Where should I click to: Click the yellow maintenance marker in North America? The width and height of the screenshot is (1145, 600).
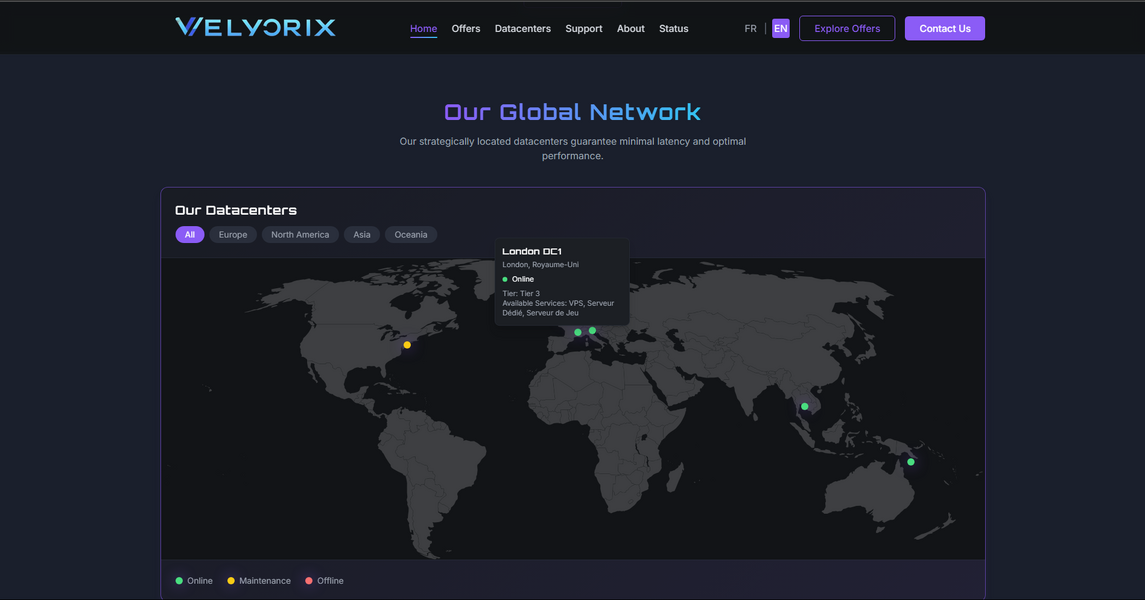(407, 345)
